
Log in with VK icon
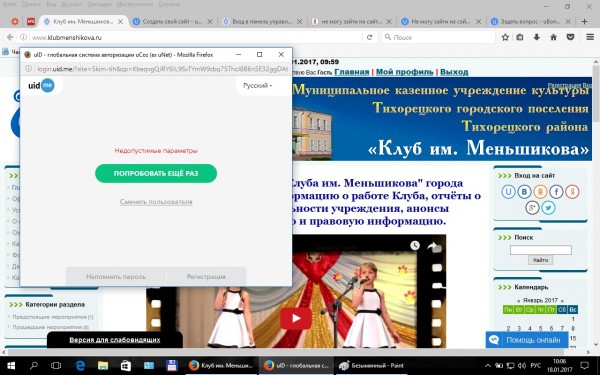(524, 192)
